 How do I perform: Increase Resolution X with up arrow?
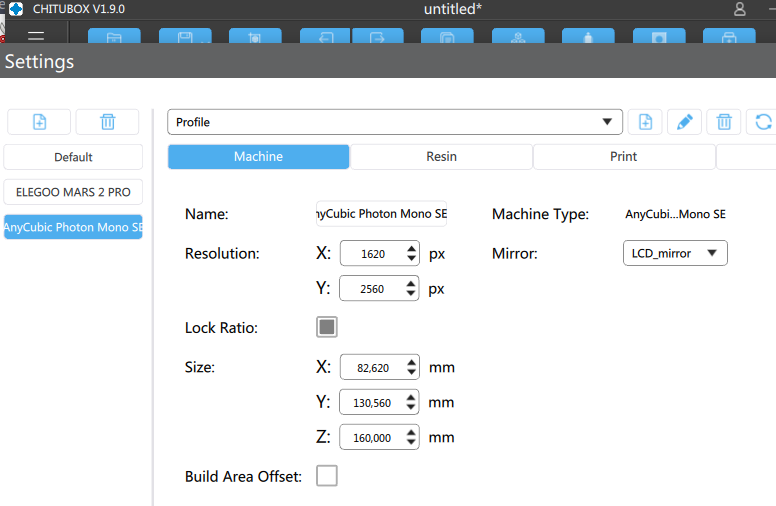coord(412,249)
